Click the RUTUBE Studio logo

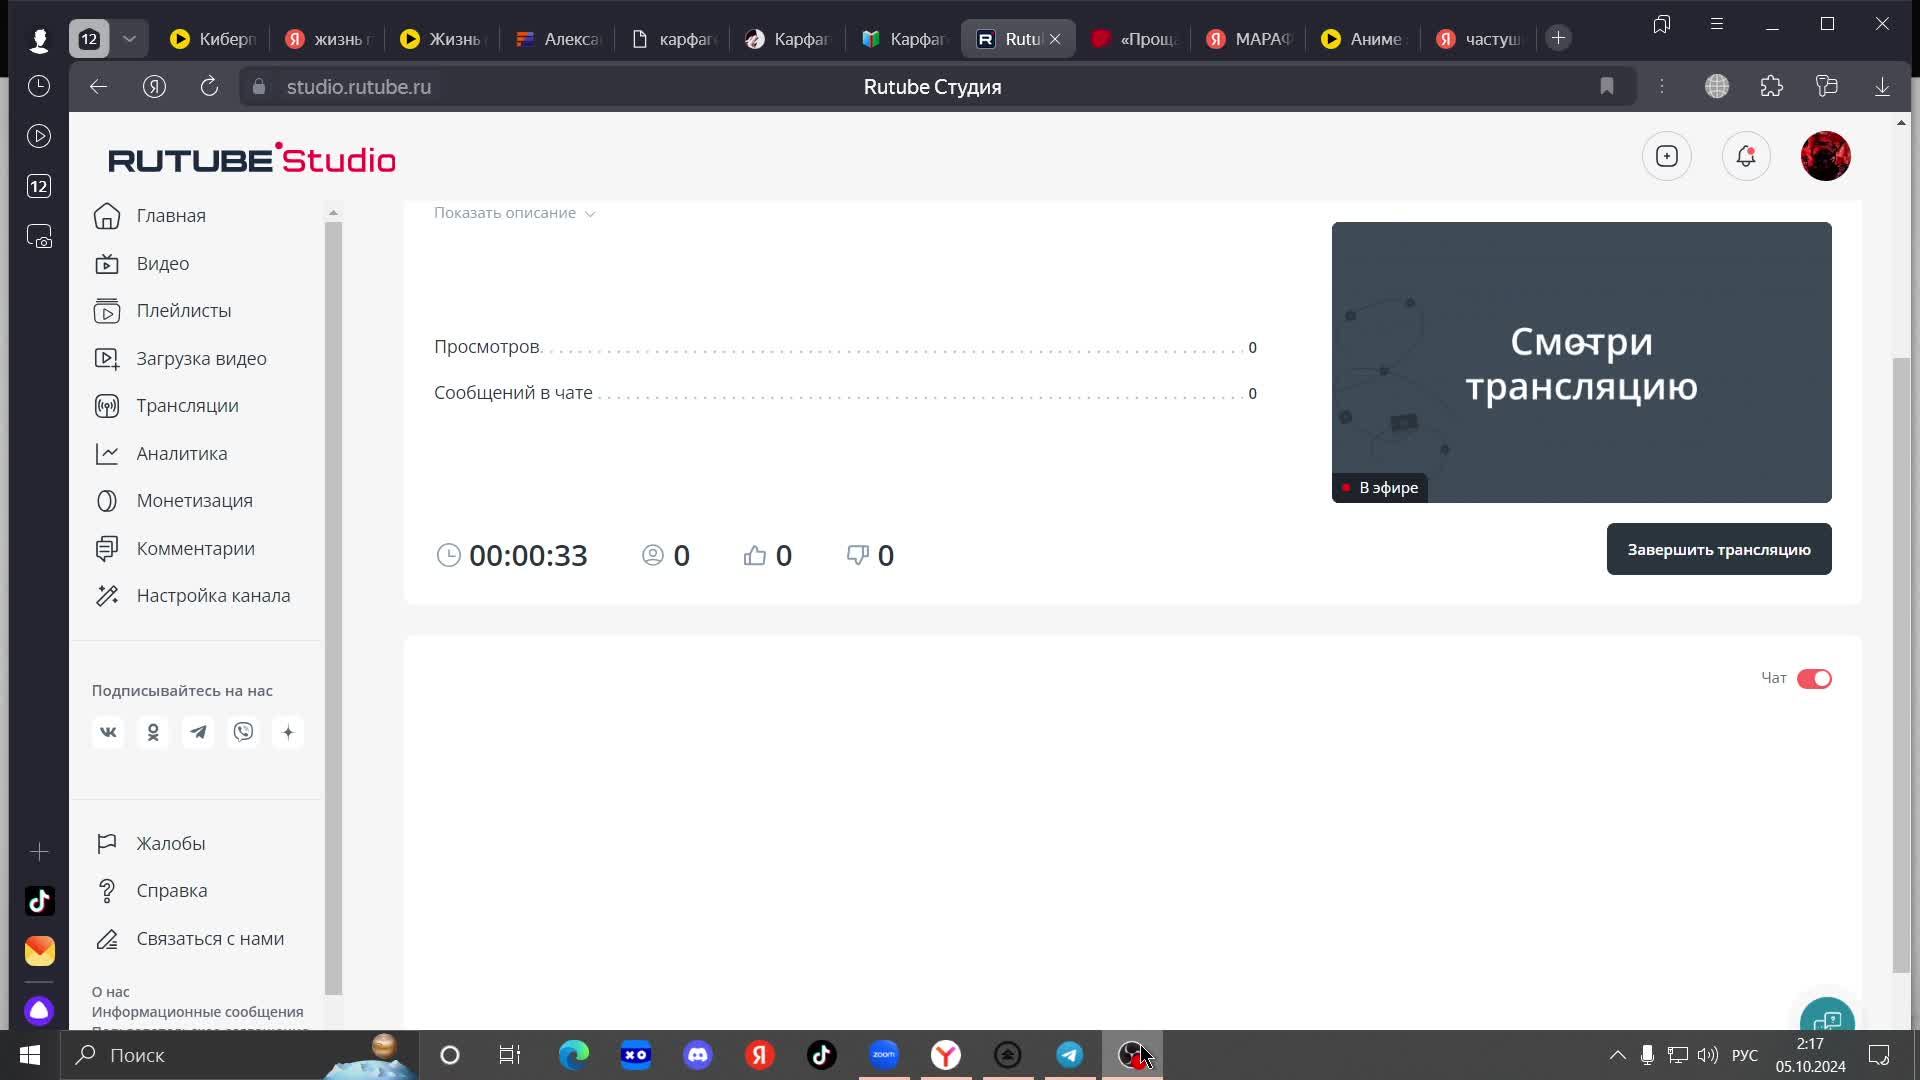pyautogui.click(x=252, y=158)
